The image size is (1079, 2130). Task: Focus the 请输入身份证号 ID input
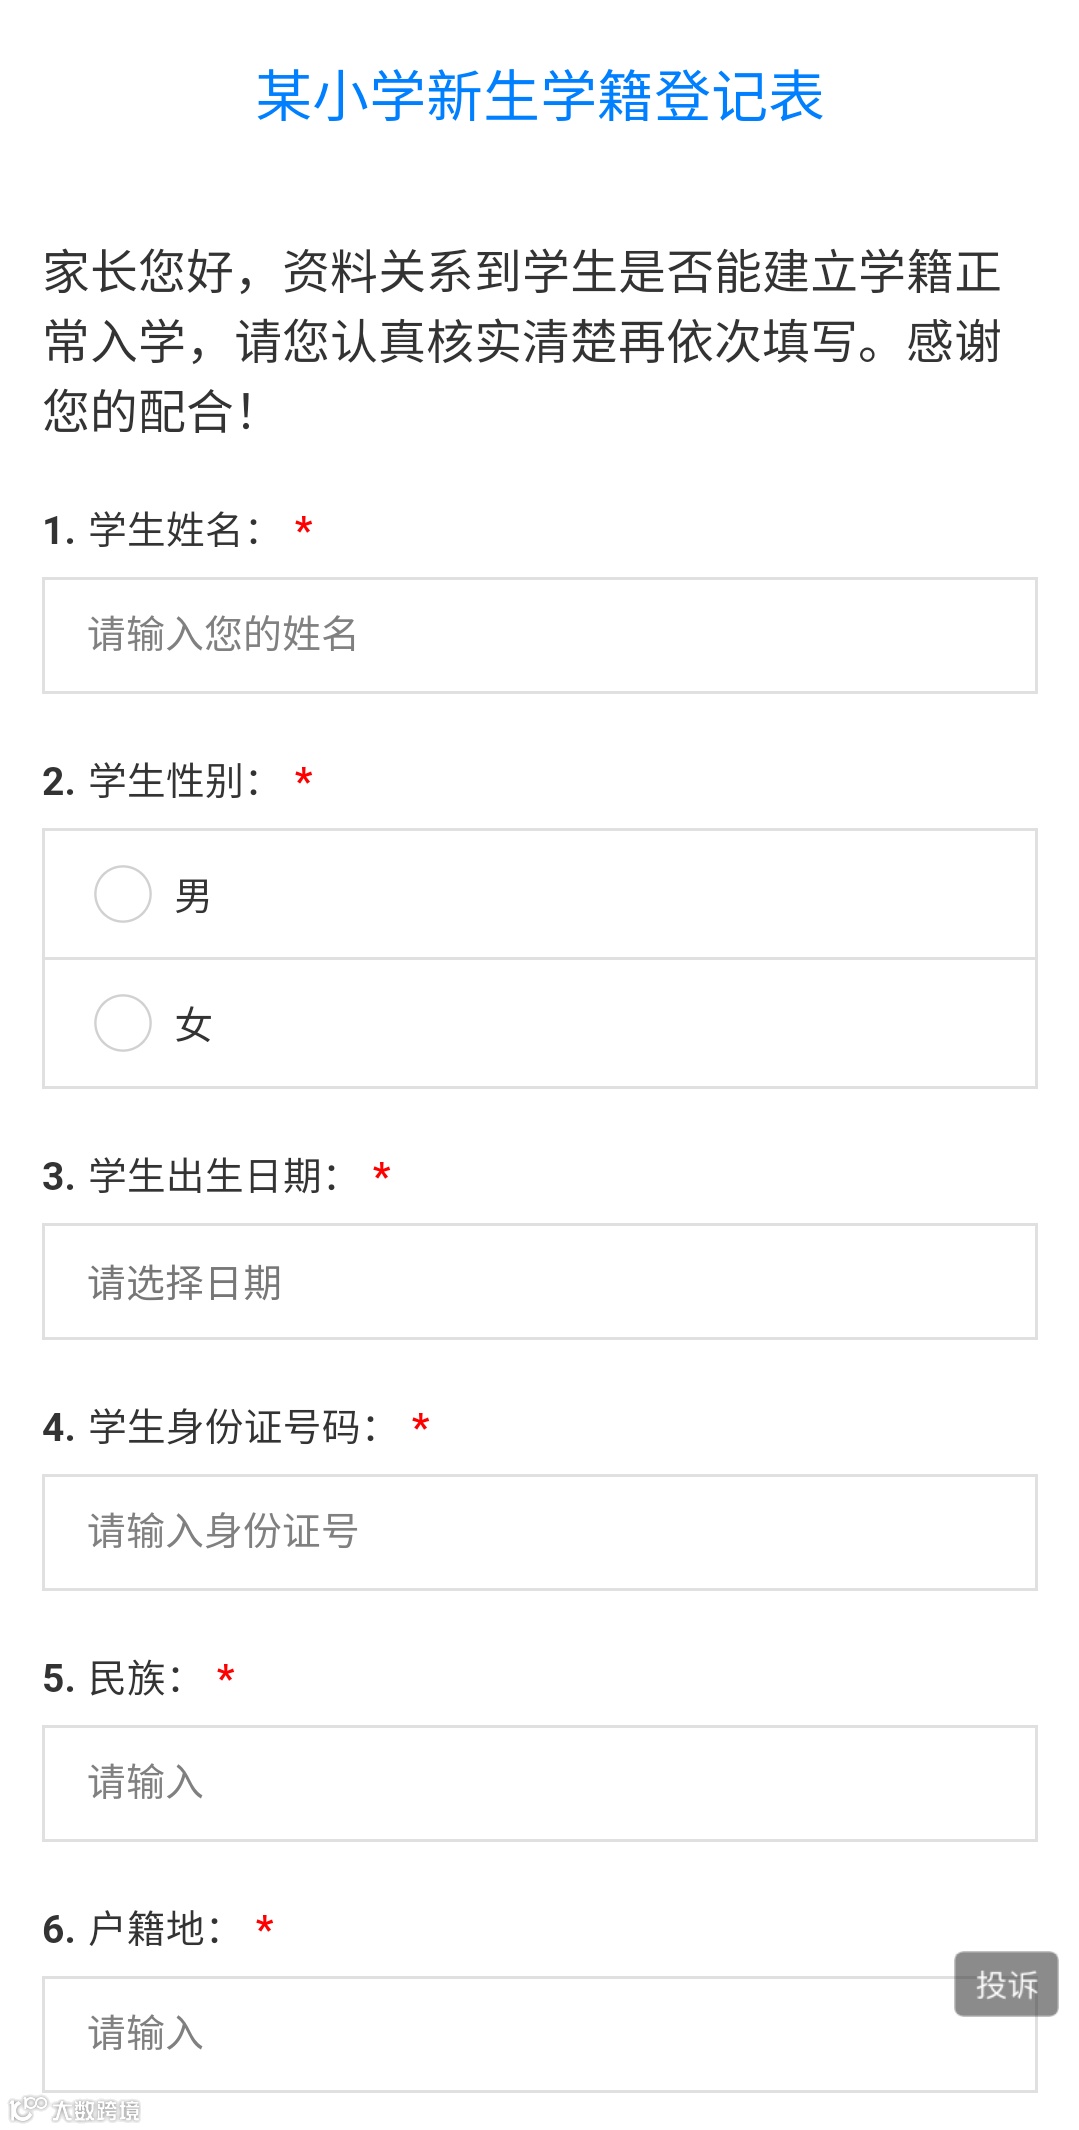(x=539, y=1532)
